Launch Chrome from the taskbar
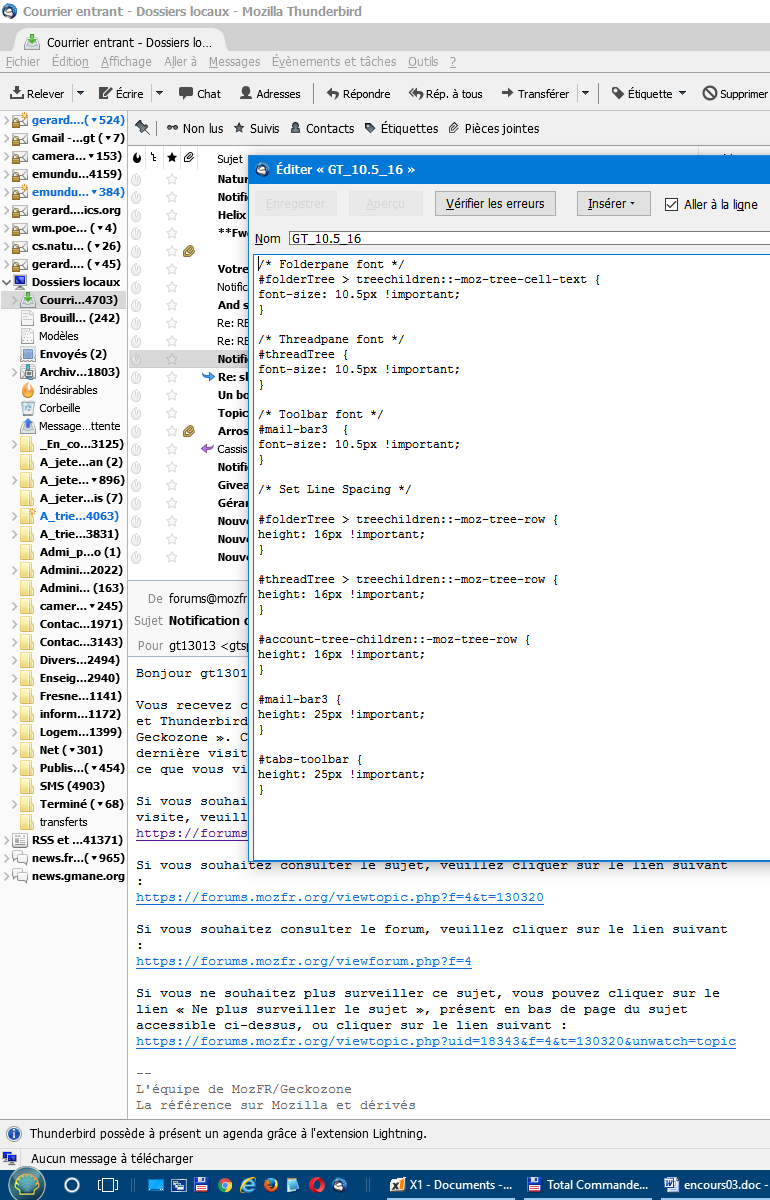The height and width of the screenshot is (1200, 770). (225, 1185)
